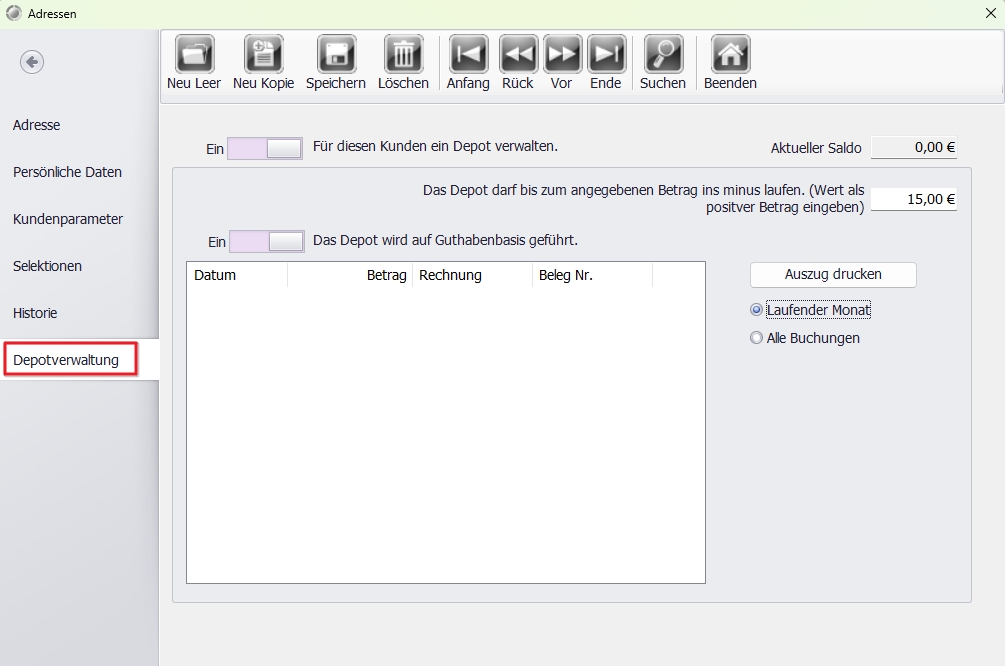Click the Aktueller Saldo value field
Screen dimensions: 1005x666
click(914, 147)
